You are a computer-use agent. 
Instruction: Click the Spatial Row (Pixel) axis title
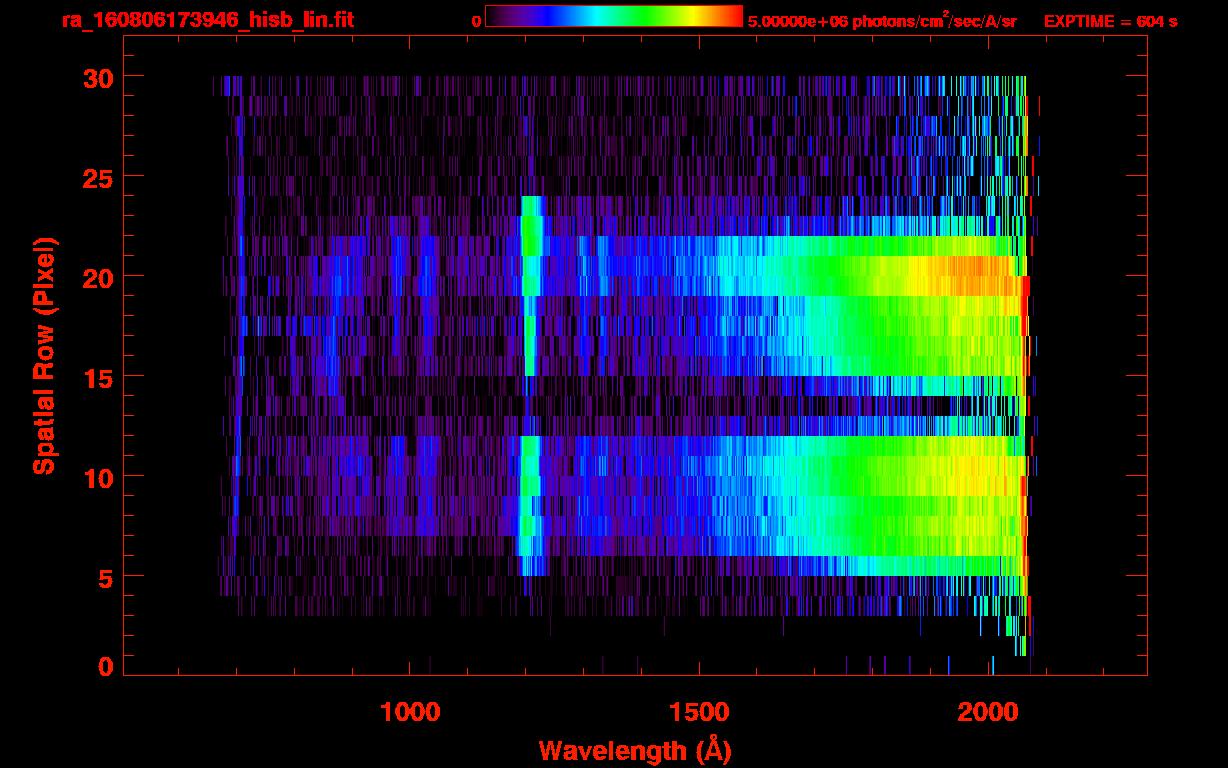44,356
